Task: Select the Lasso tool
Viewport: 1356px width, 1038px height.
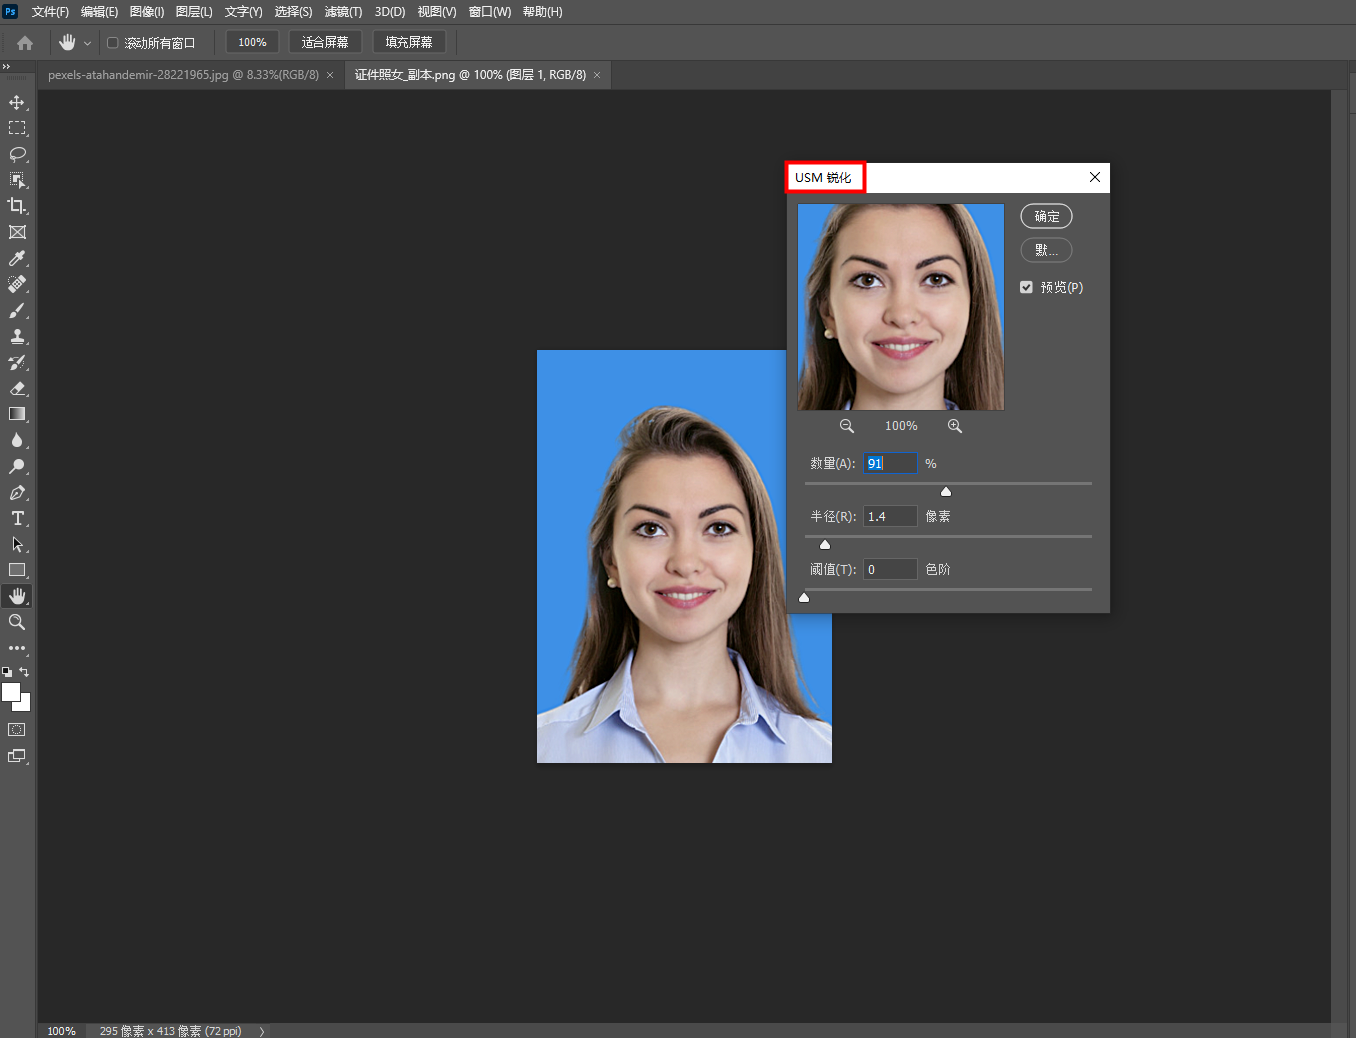Action: coord(17,154)
